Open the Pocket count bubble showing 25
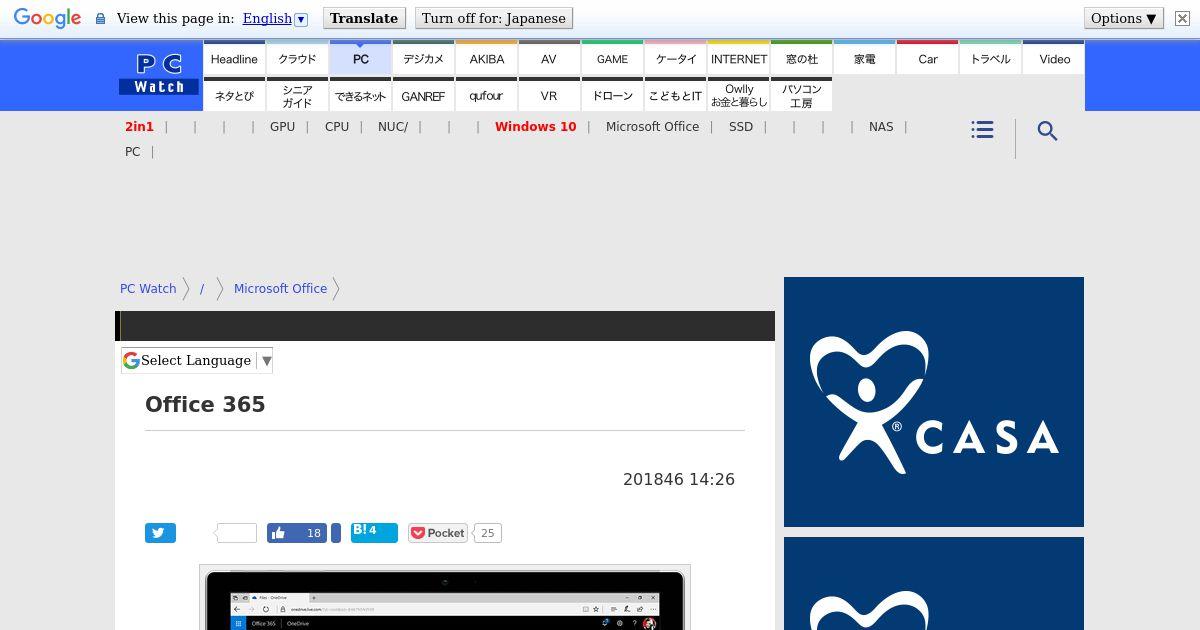This screenshot has height=630, width=1200. point(487,533)
